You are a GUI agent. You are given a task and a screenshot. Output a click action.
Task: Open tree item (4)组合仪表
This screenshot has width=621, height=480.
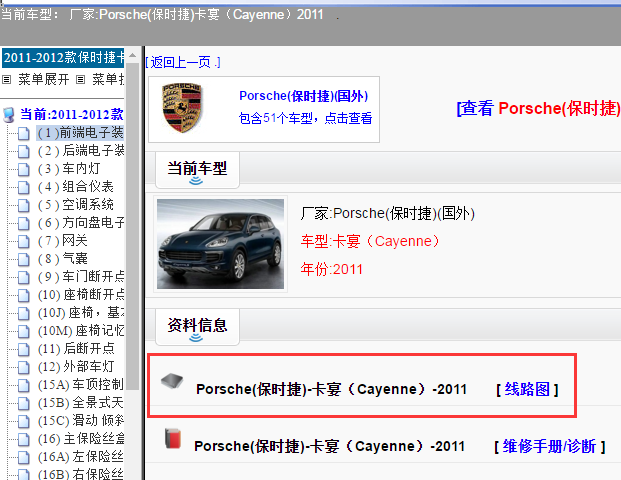76,187
